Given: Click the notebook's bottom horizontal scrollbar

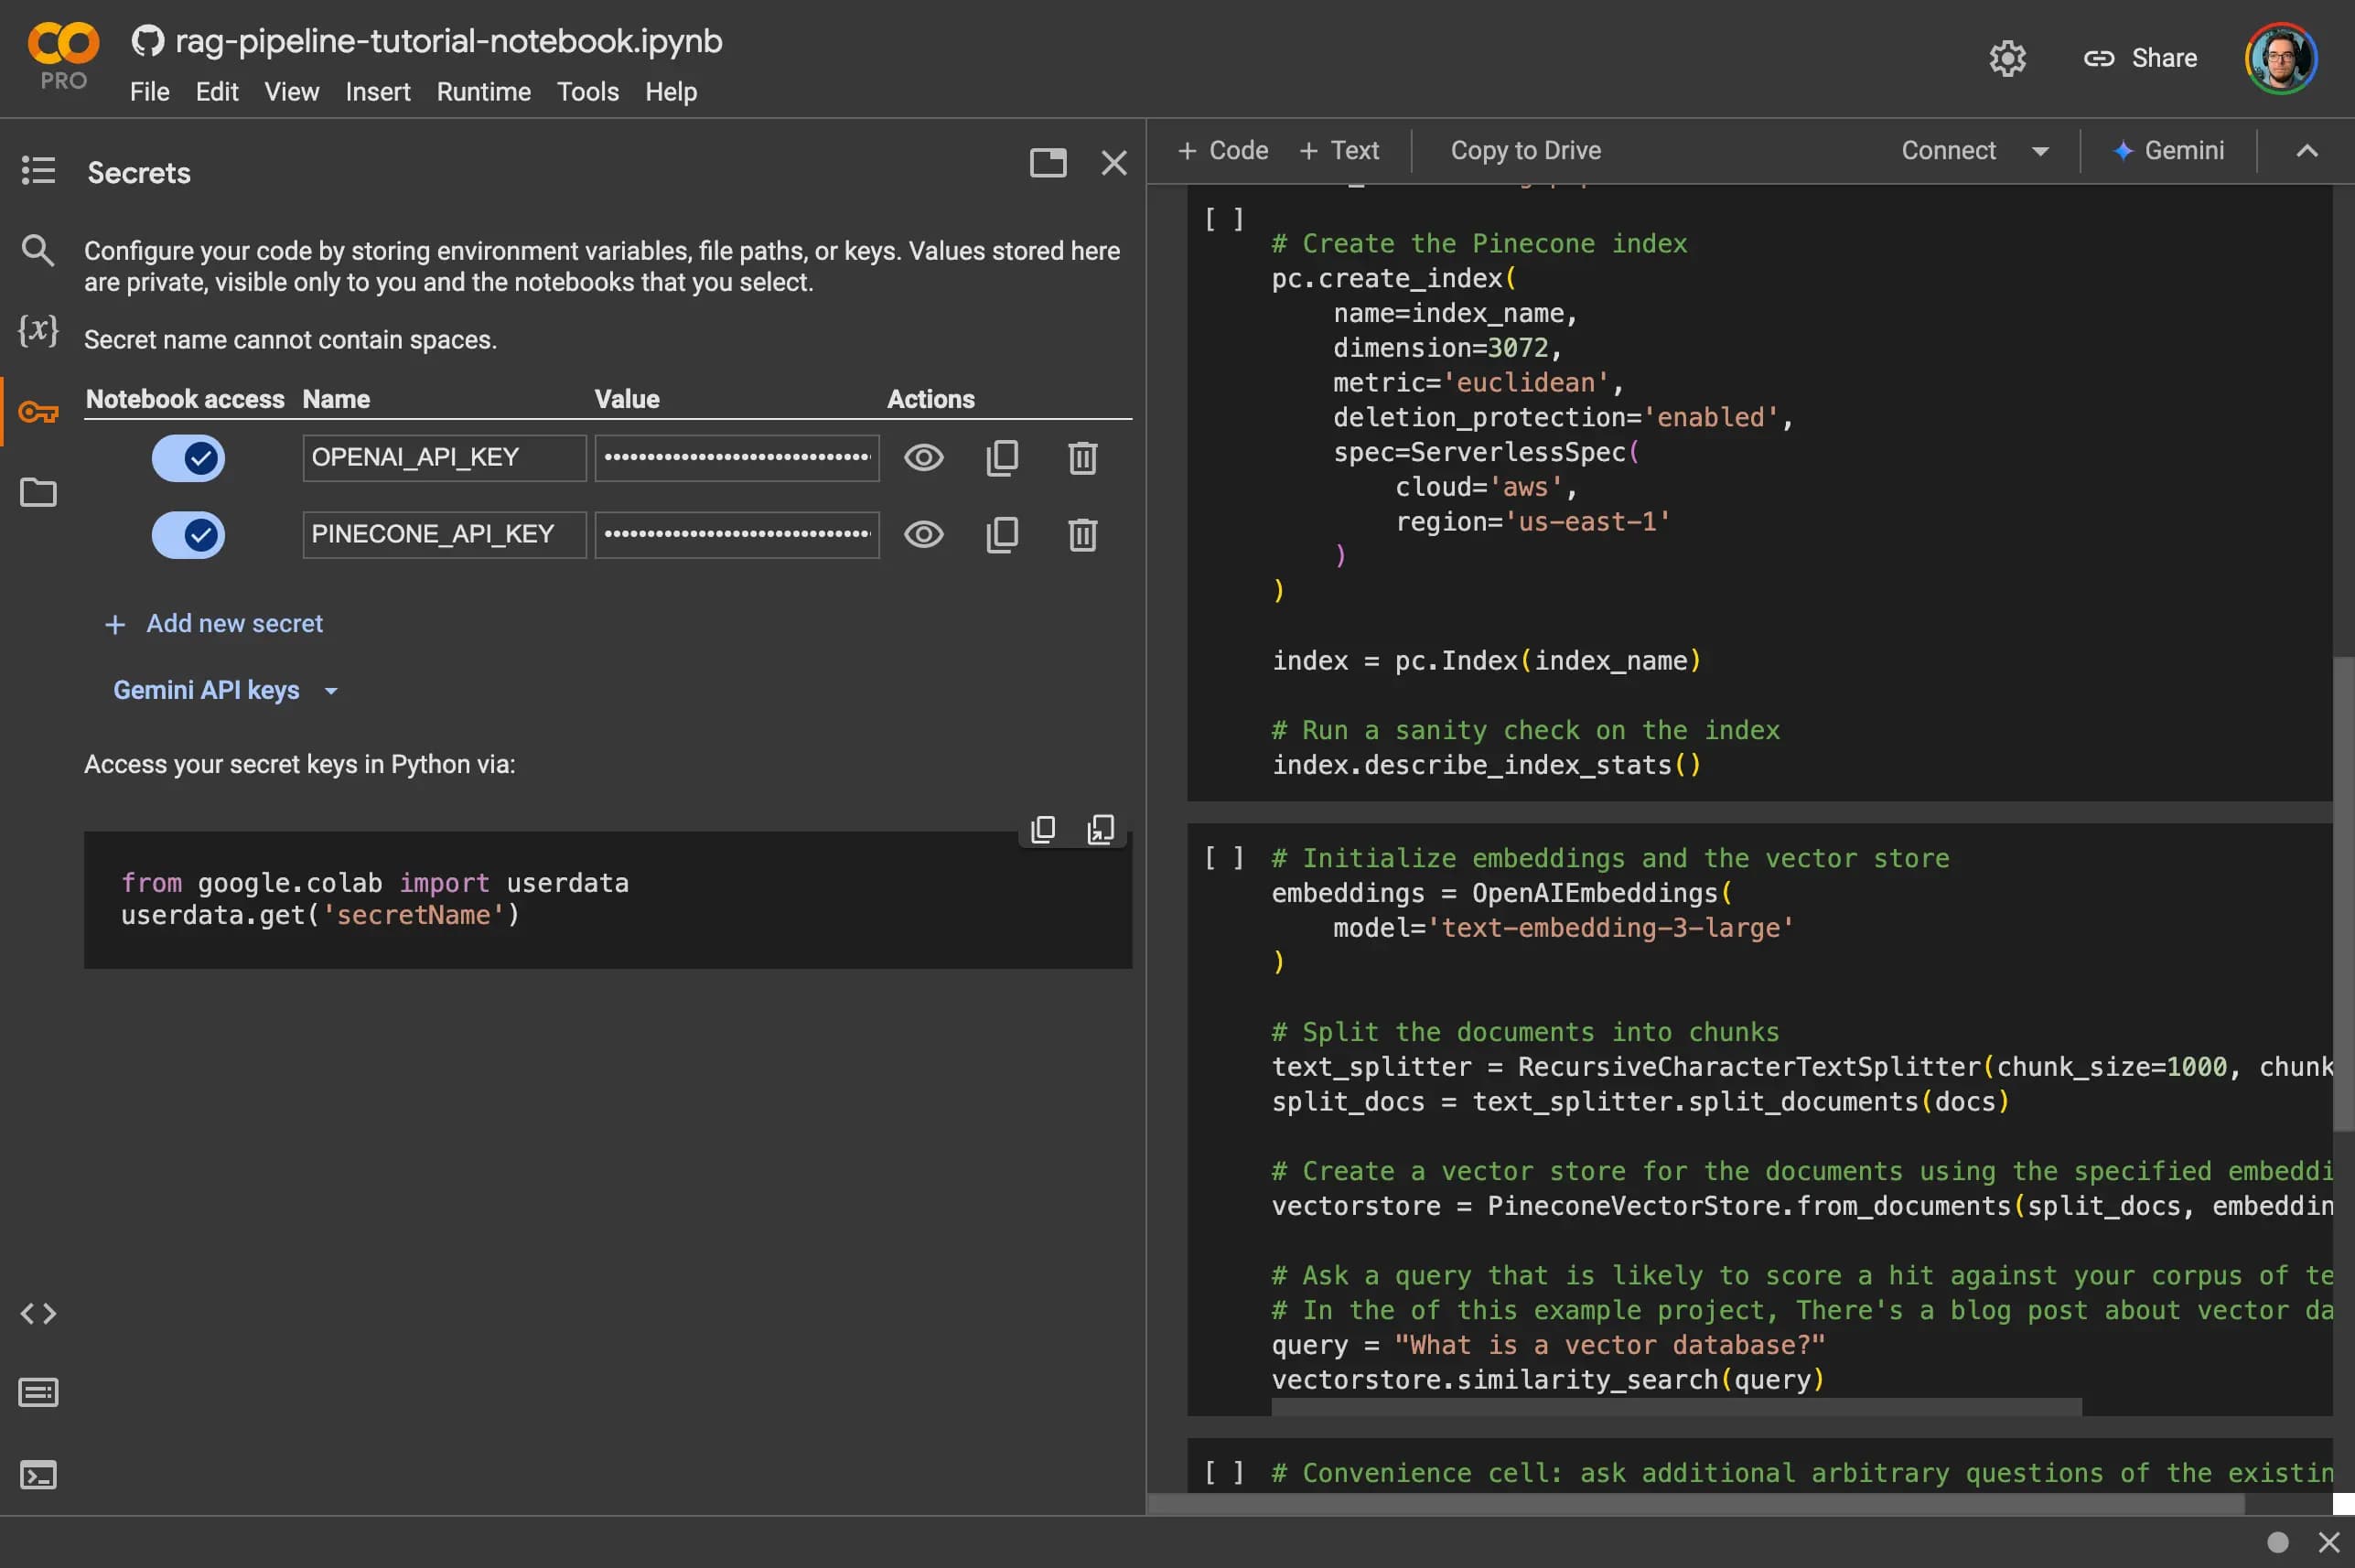Looking at the screenshot, I should click(x=1696, y=1504).
